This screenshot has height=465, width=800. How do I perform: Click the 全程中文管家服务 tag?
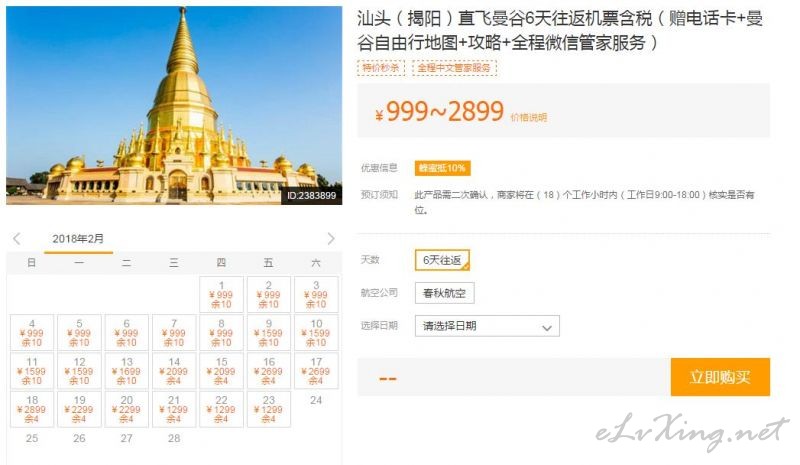[454, 68]
